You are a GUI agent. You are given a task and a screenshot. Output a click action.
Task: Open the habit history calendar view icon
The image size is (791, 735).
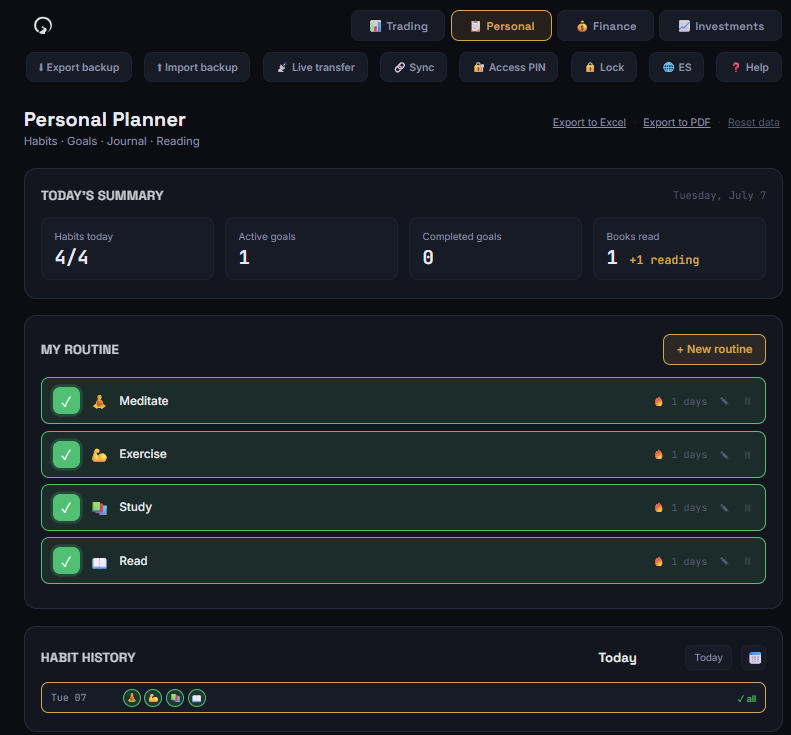click(x=754, y=657)
